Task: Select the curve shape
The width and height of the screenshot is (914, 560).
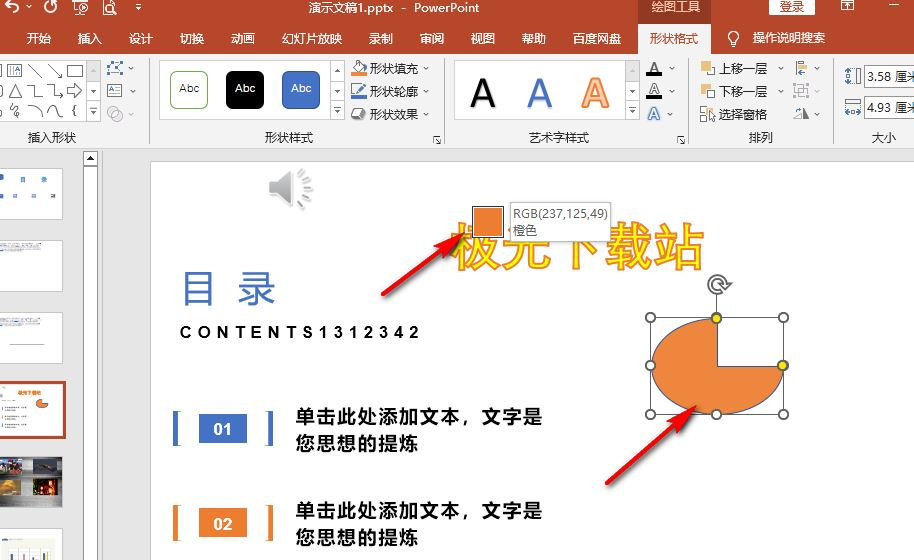Action: (x=55, y=110)
